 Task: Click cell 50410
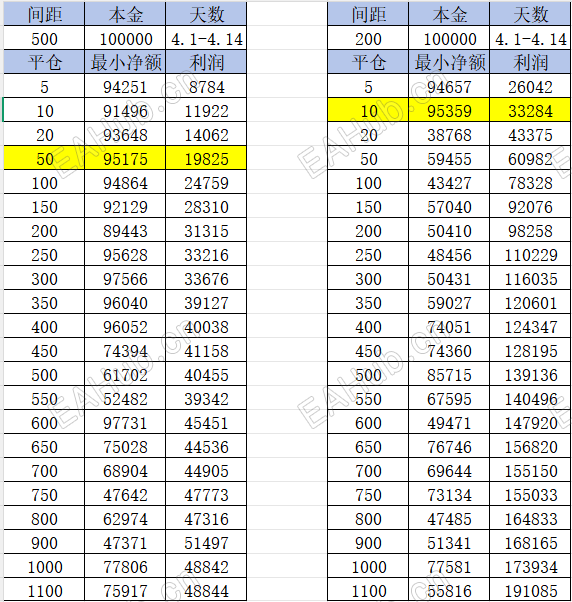449,230
